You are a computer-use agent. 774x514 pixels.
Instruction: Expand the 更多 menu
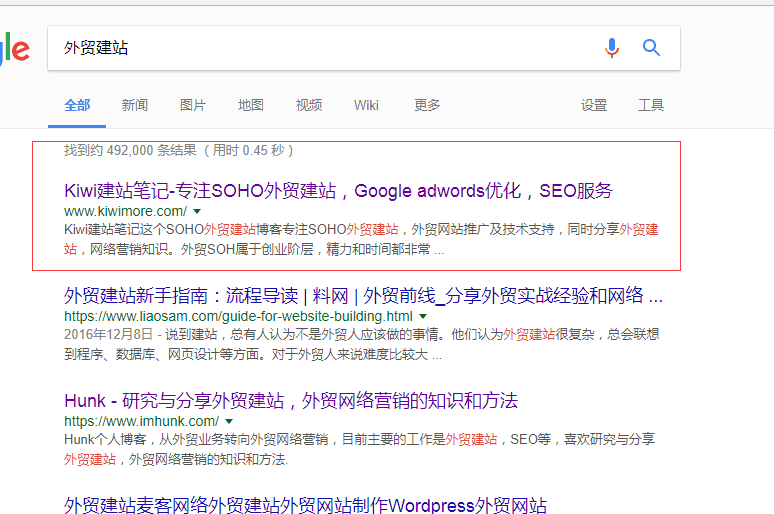click(x=427, y=105)
